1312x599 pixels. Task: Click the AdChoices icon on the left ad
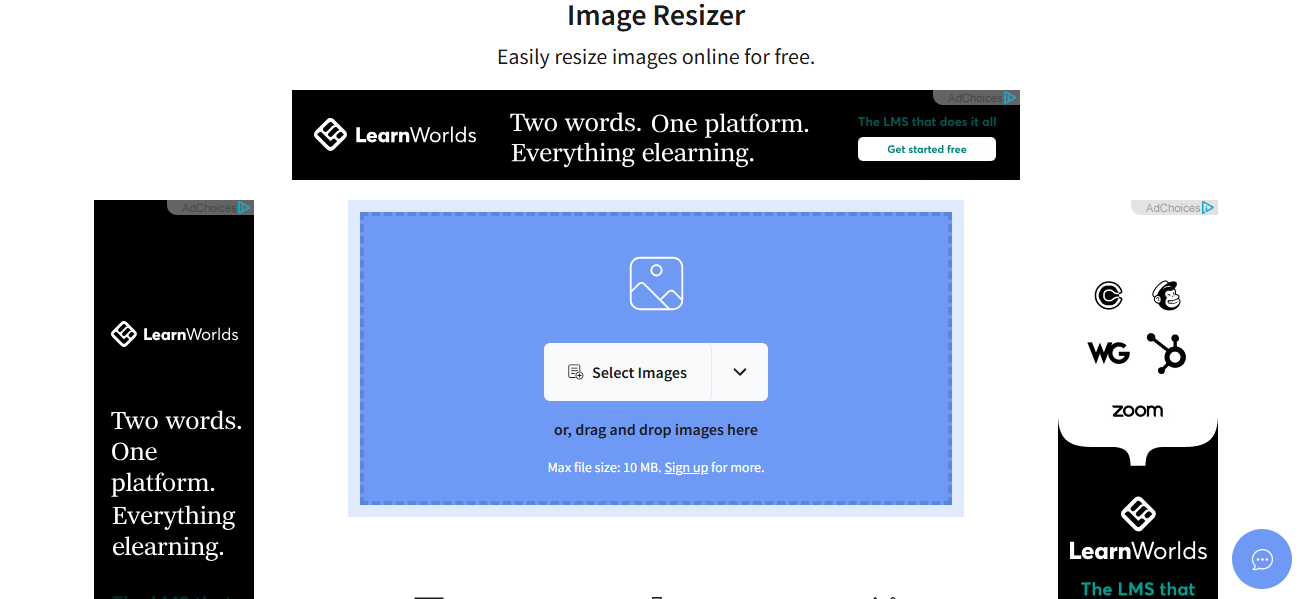tap(245, 207)
